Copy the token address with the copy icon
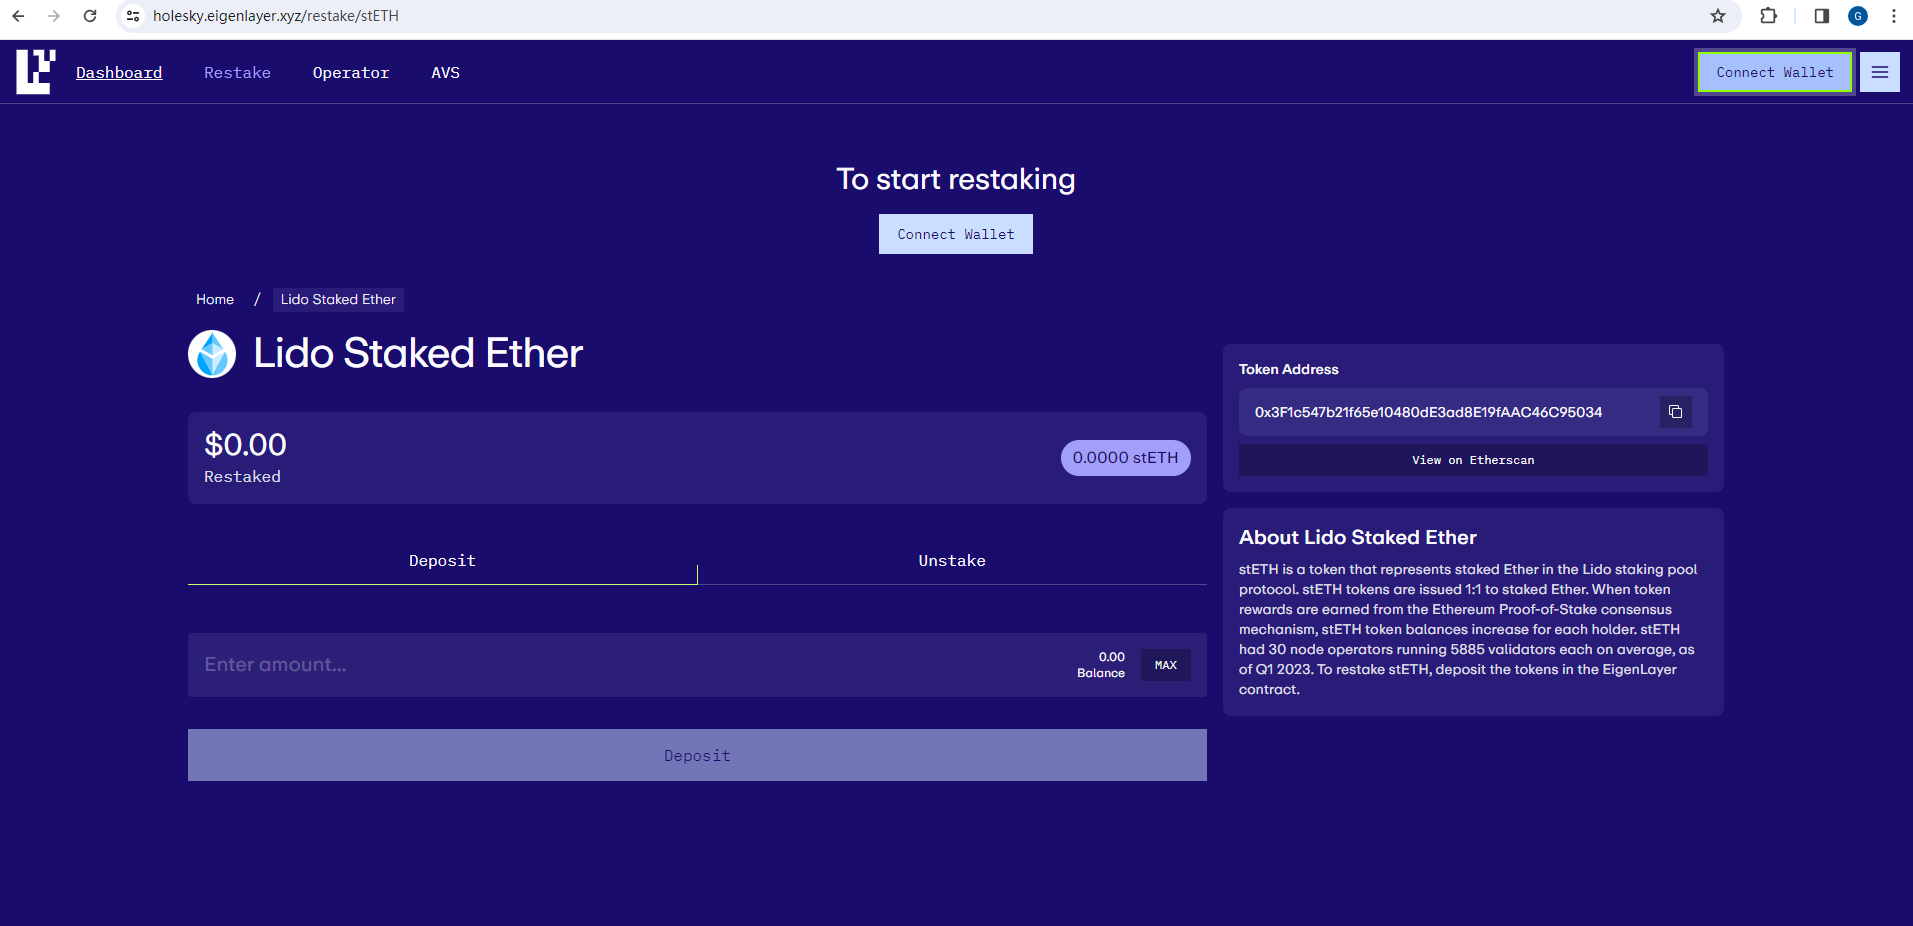 [x=1675, y=412]
